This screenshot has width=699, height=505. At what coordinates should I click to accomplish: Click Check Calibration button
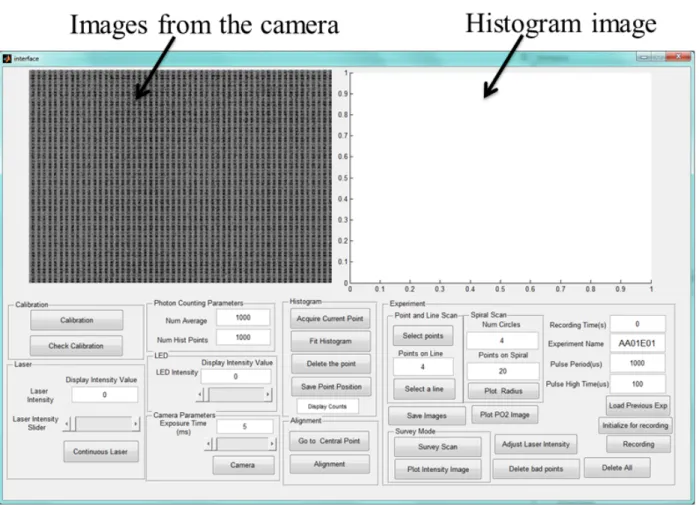click(x=76, y=345)
